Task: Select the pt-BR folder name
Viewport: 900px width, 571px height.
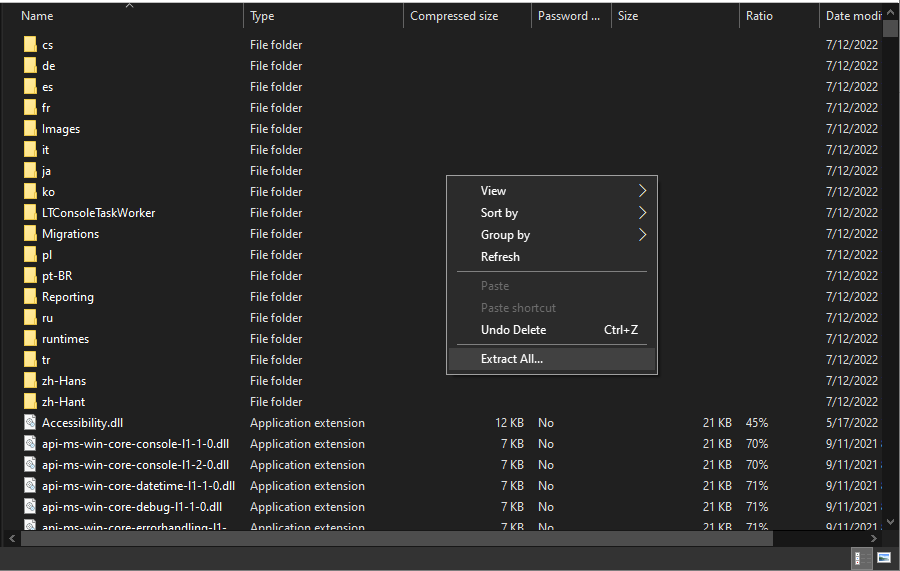Action: [x=57, y=275]
